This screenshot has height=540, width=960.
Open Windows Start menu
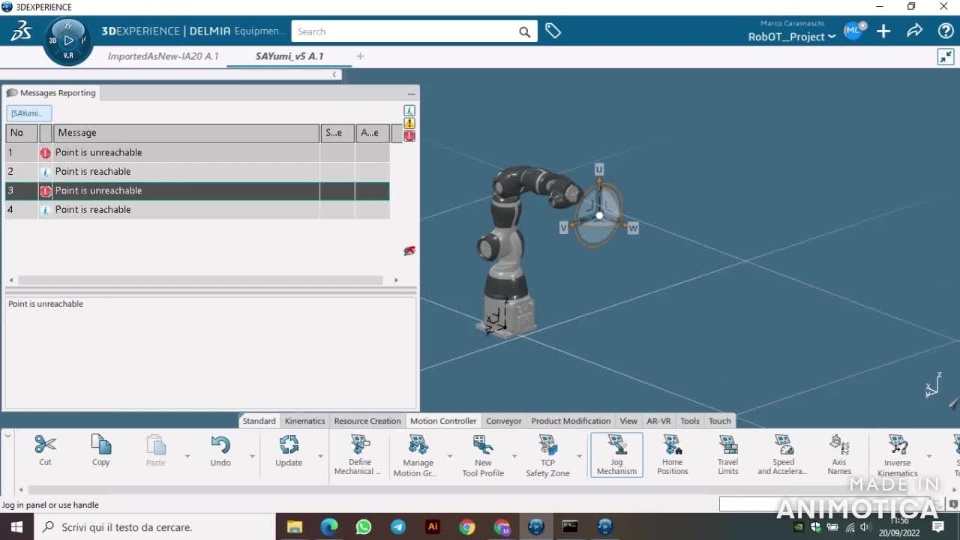(x=17, y=527)
